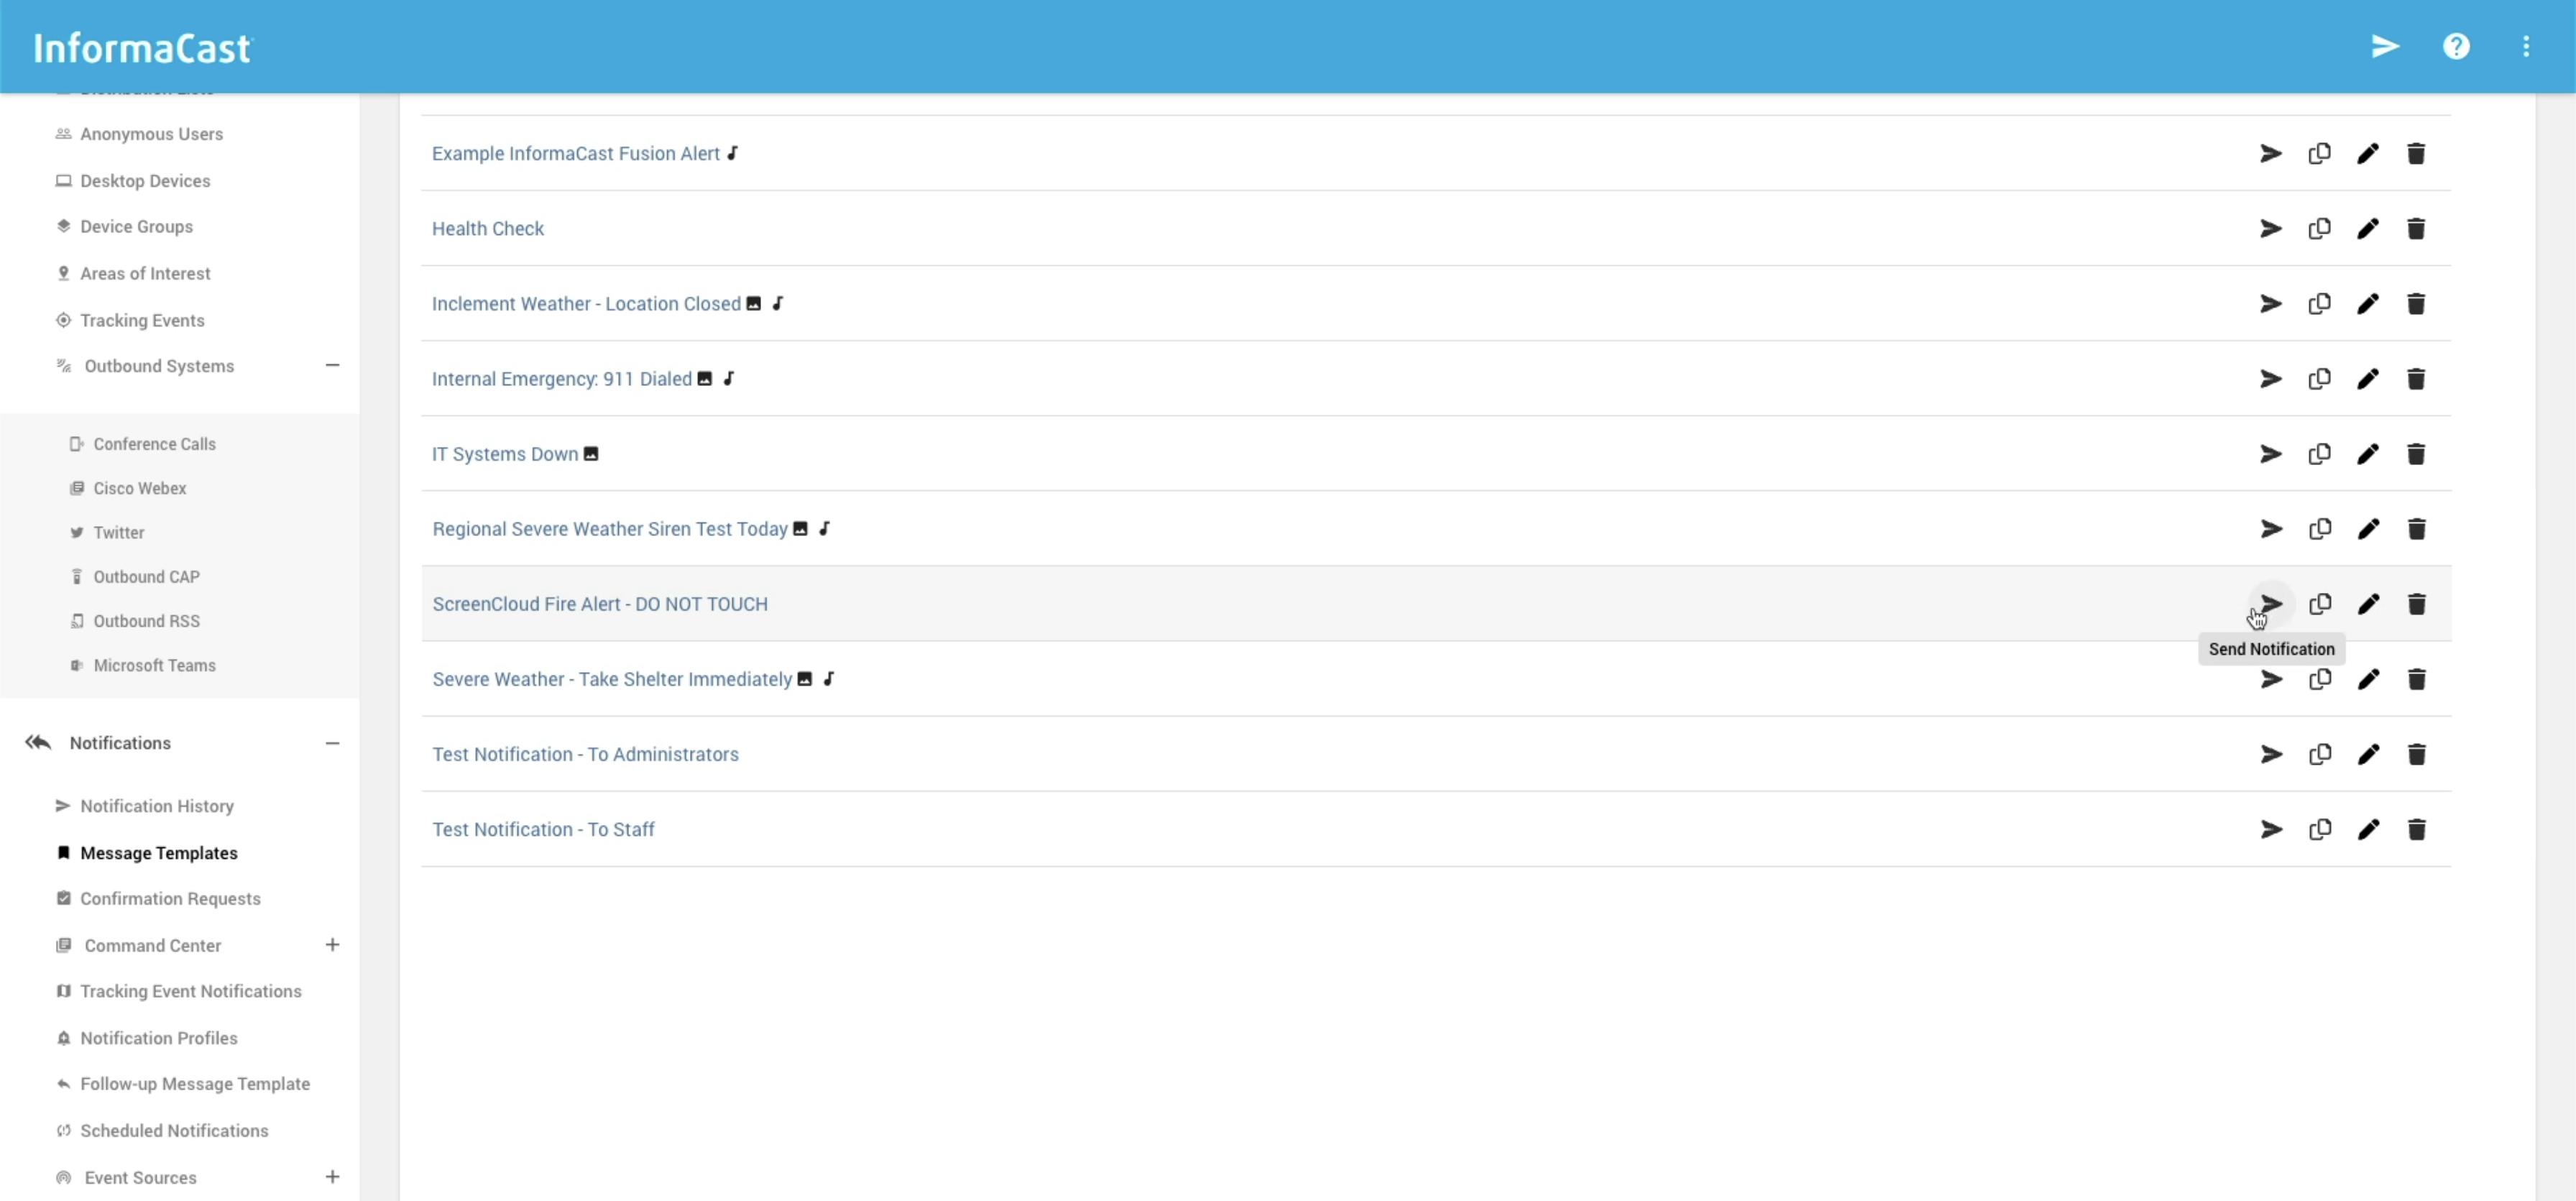Send the IT Systems Down notification
The width and height of the screenshot is (2576, 1201).
(2271, 454)
